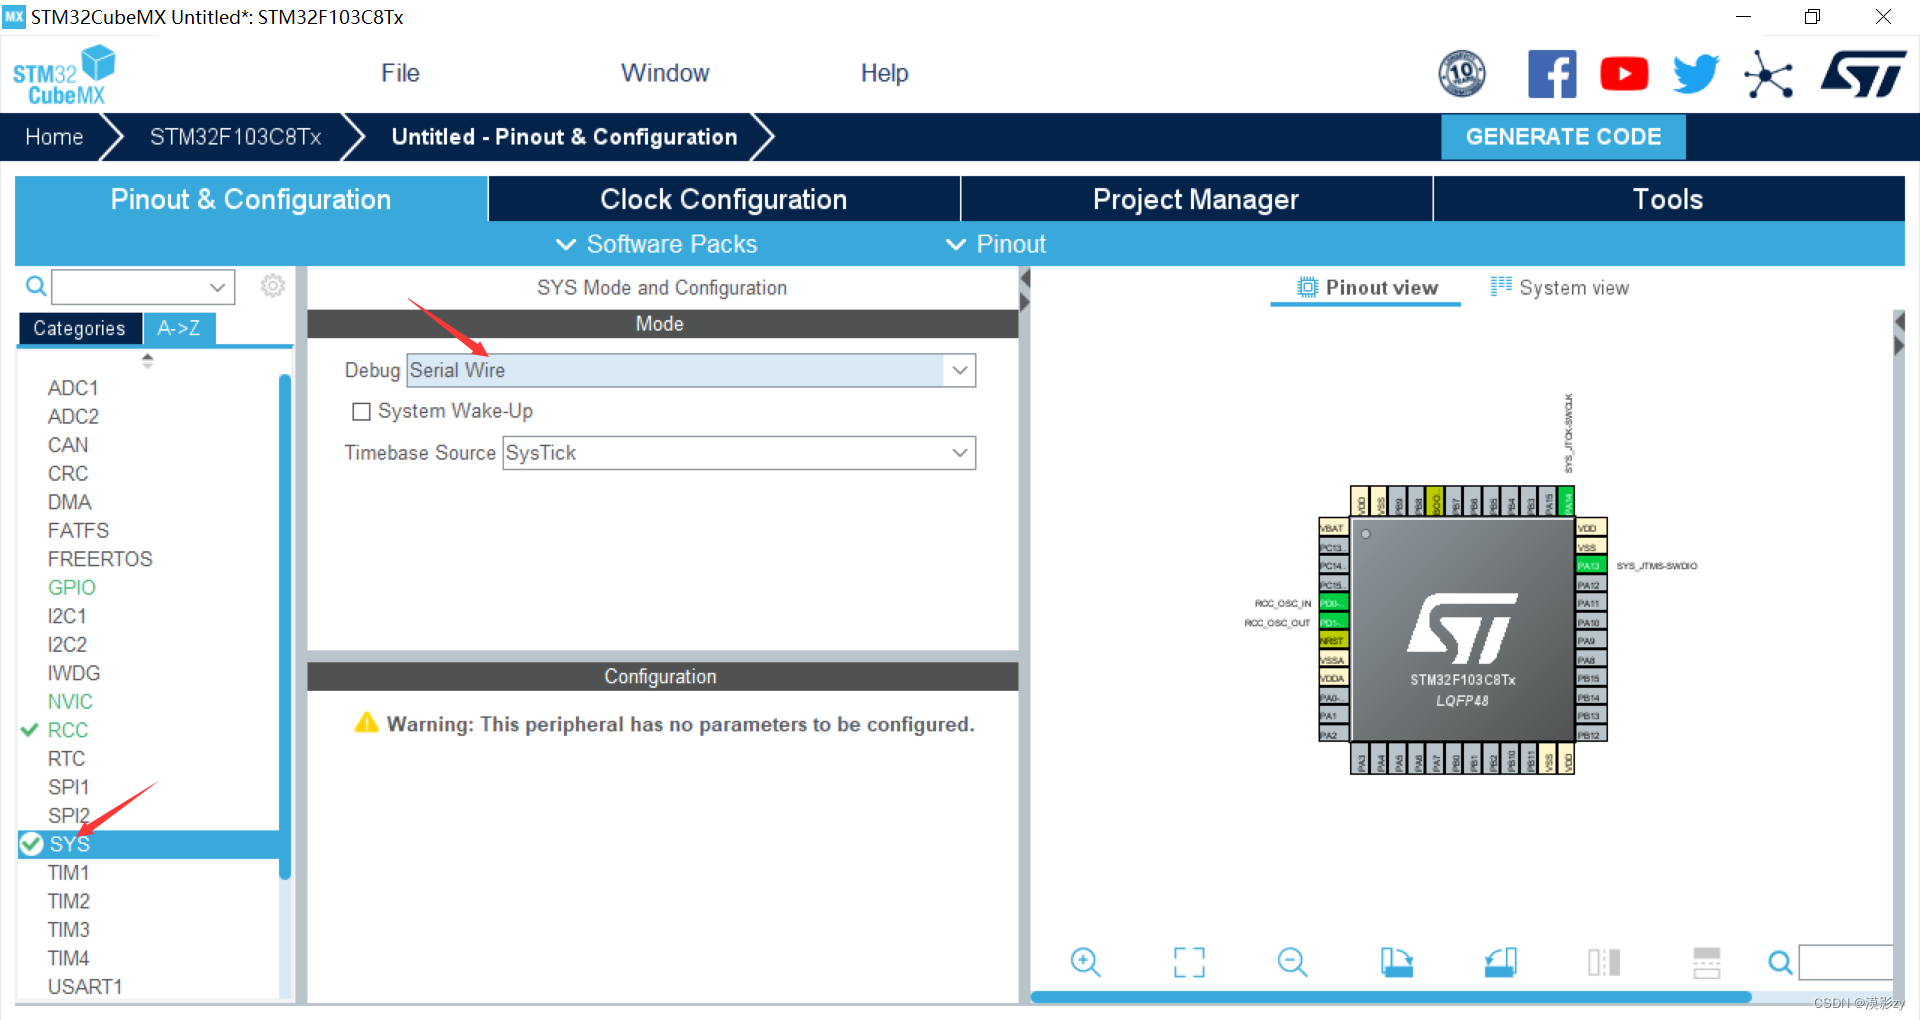This screenshot has width=1920, height=1020.
Task: Click the System view grid icon
Action: click(1501, 287)
